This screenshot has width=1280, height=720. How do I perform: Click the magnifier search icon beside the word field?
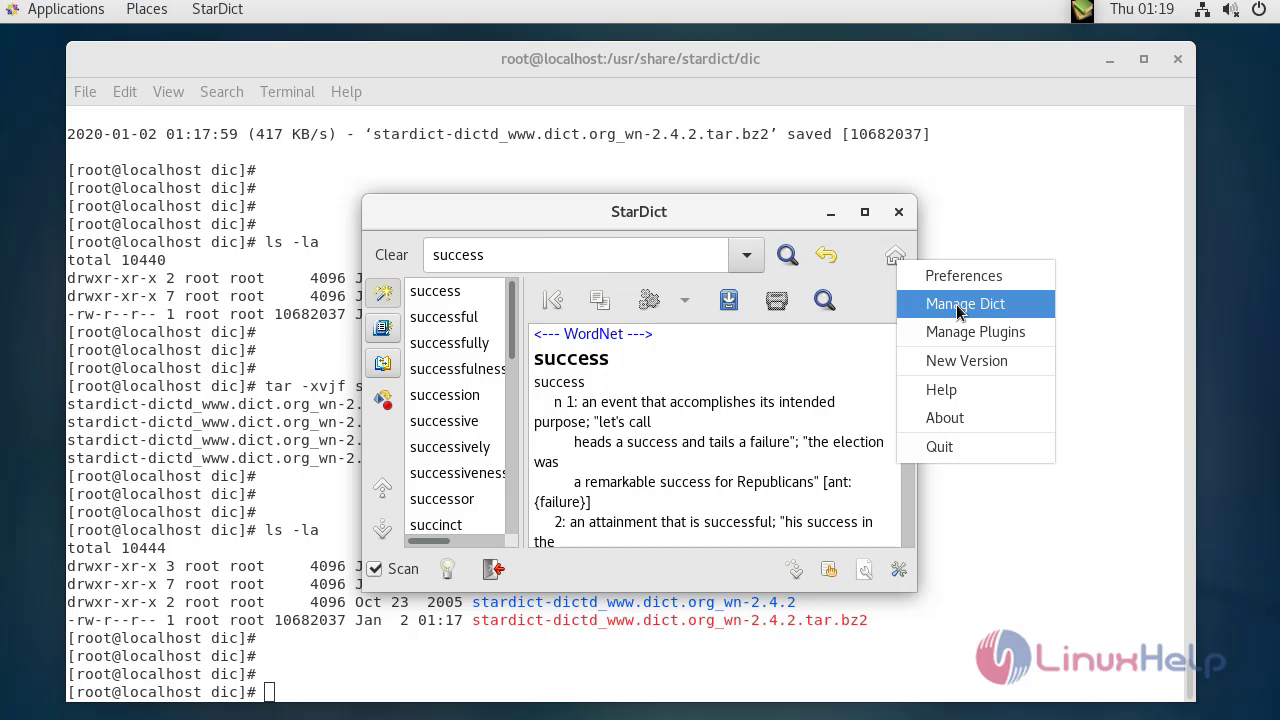(x=787, y=255)
